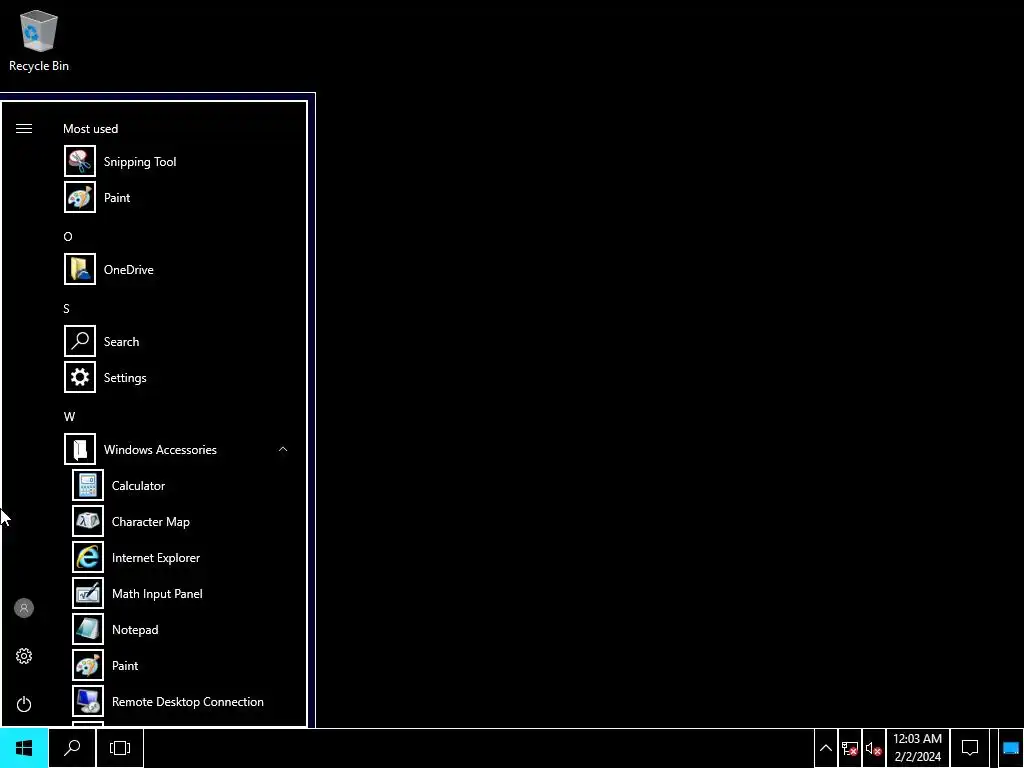Jump using the letter S header
The height and width of the screenshot is (768, 1024).
(x=67, y=308)
